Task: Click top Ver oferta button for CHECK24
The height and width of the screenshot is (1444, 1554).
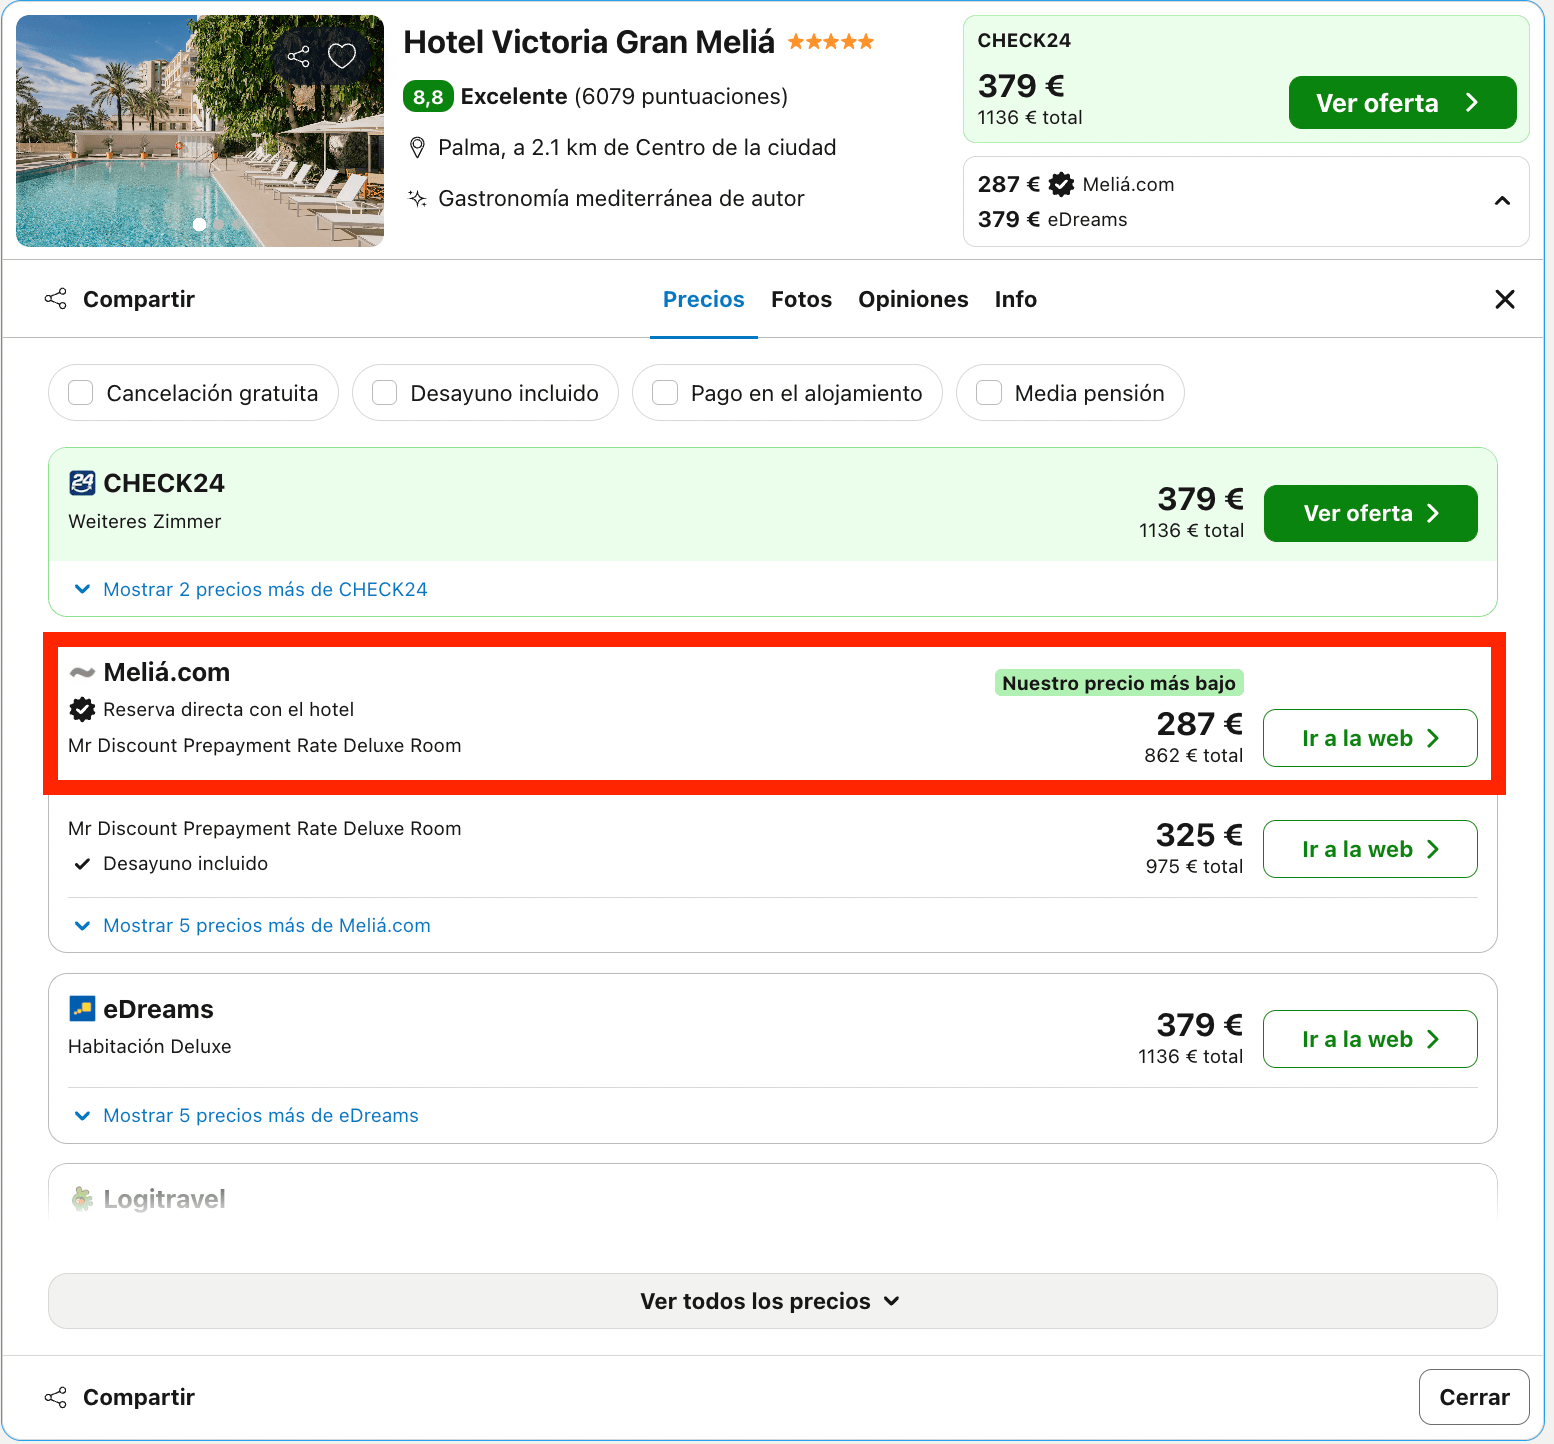Action: [x=1402, y=103]
